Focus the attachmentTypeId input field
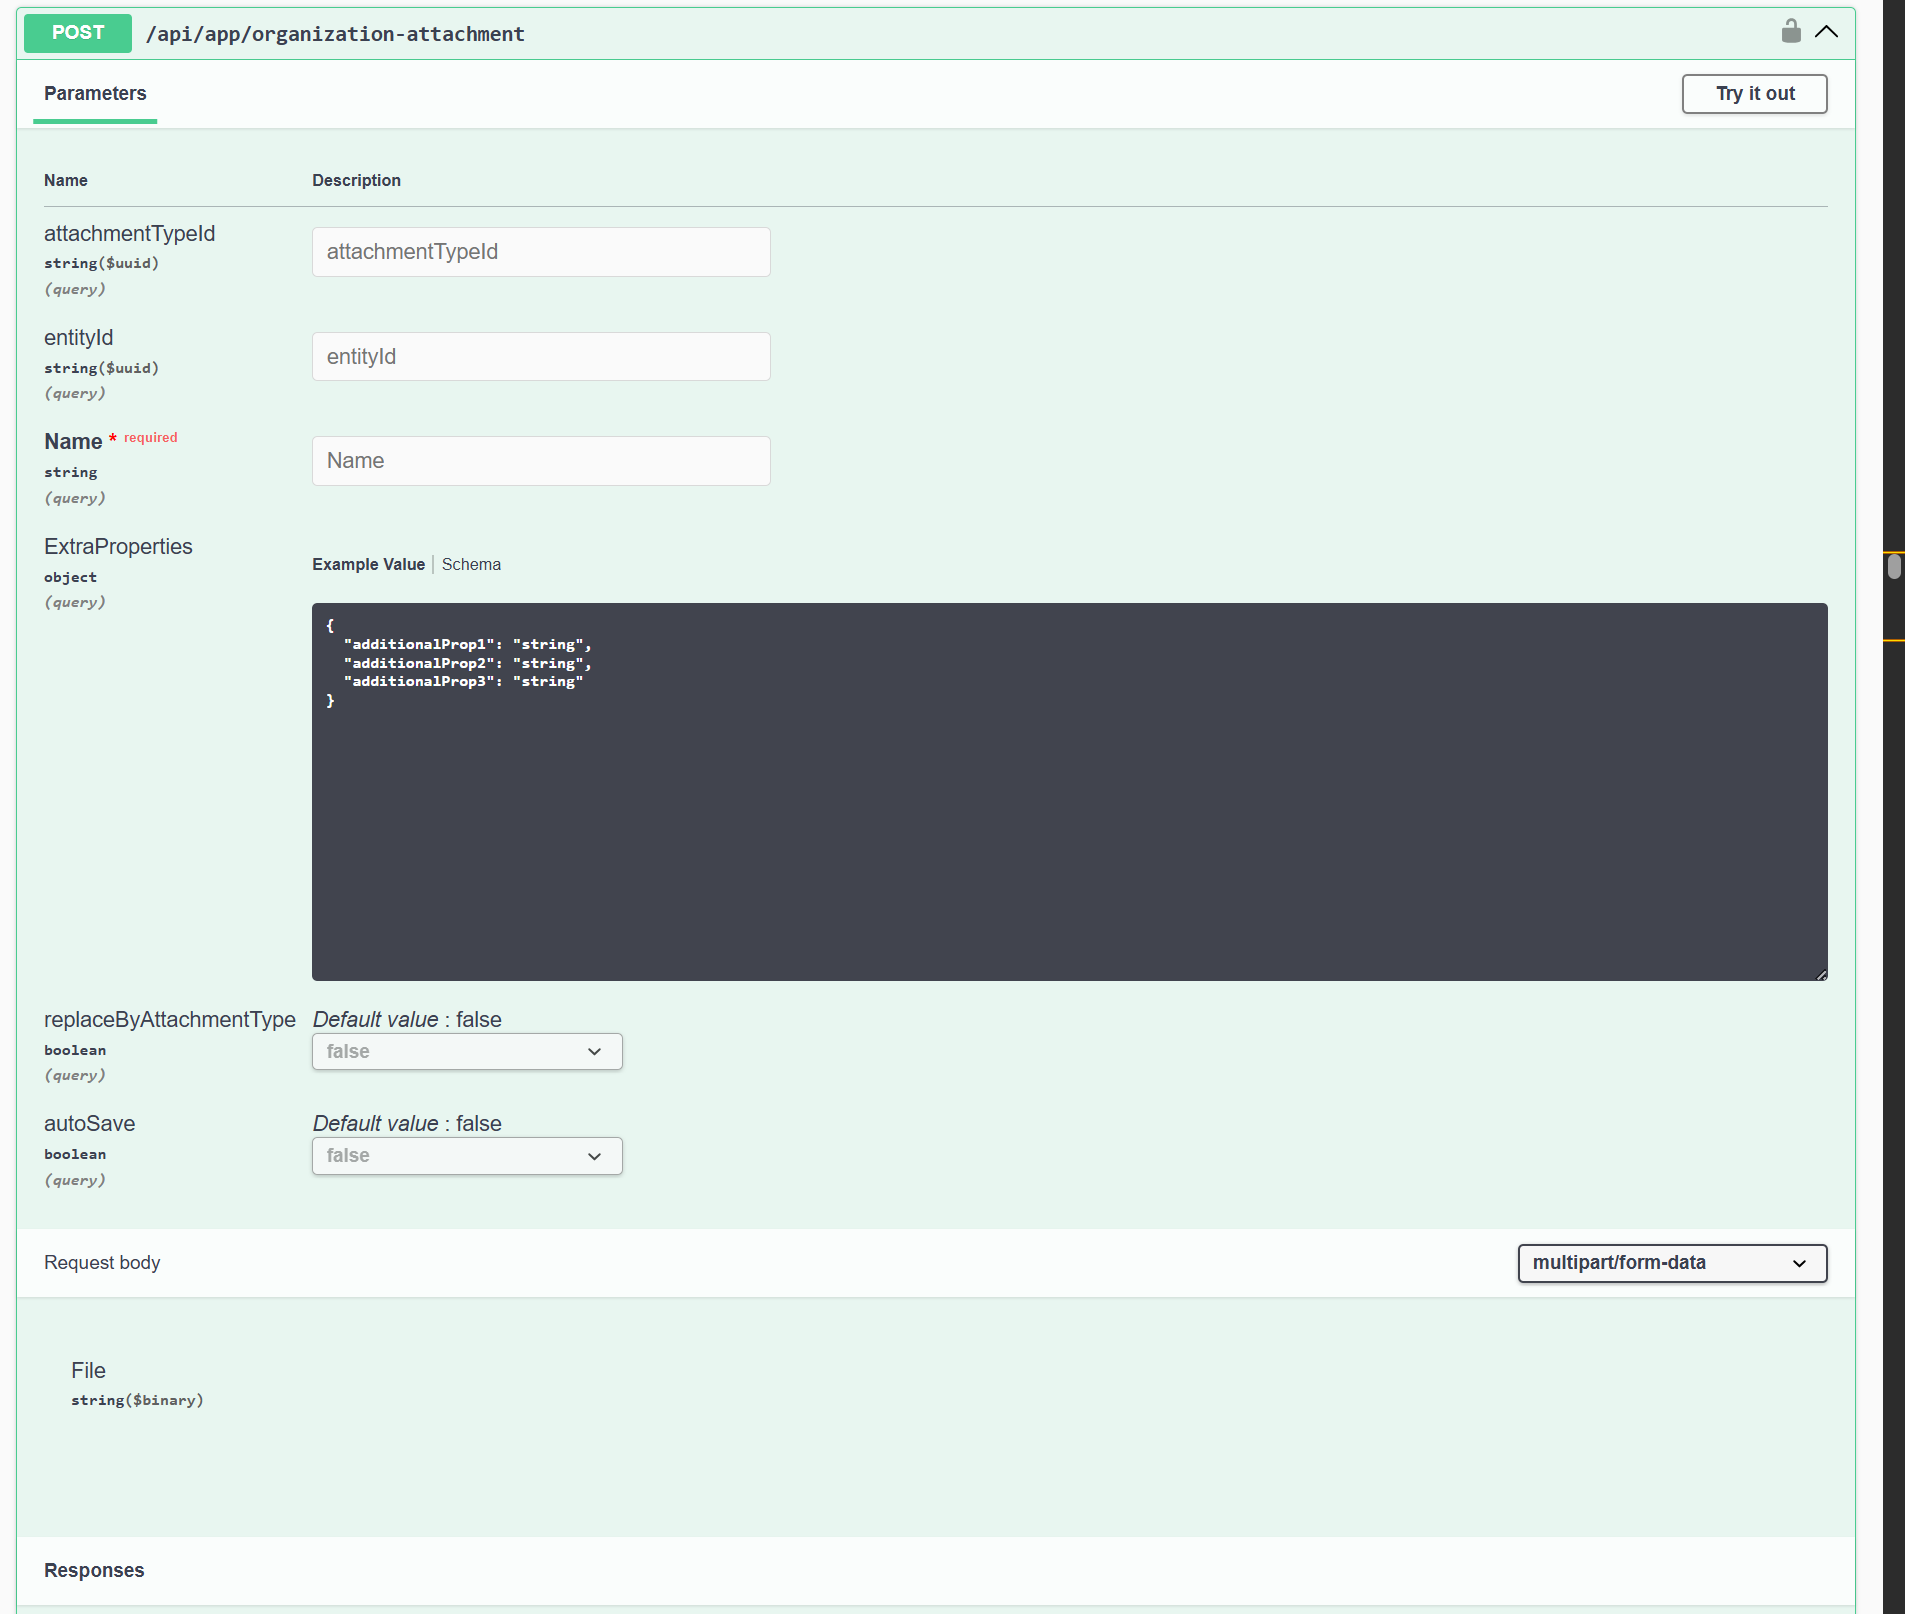 coord(541,252)
